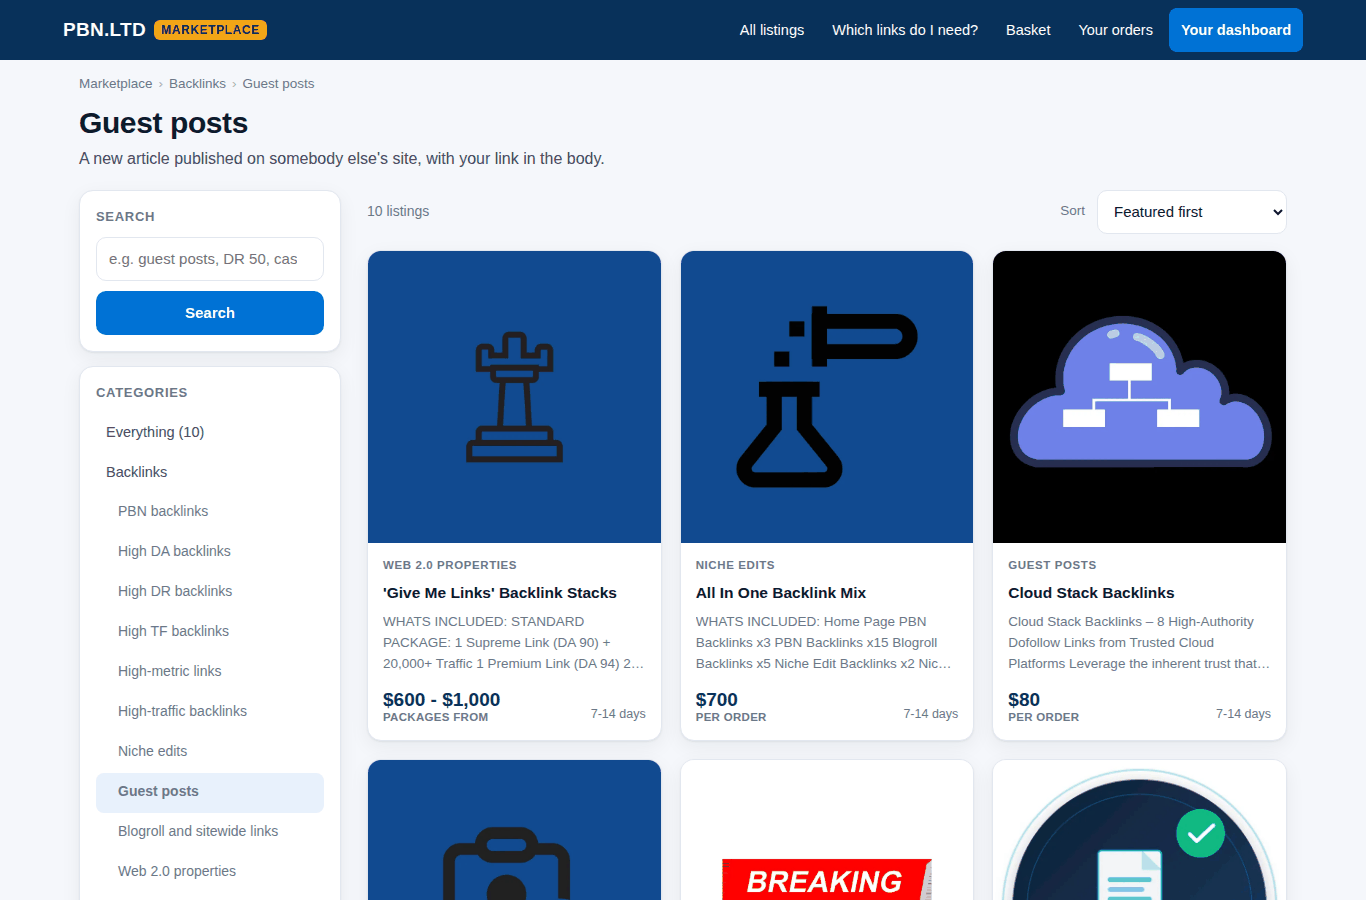Click the $80 price
The width and height of the screenshot is (1366, 900).
tap(1024, 699)
